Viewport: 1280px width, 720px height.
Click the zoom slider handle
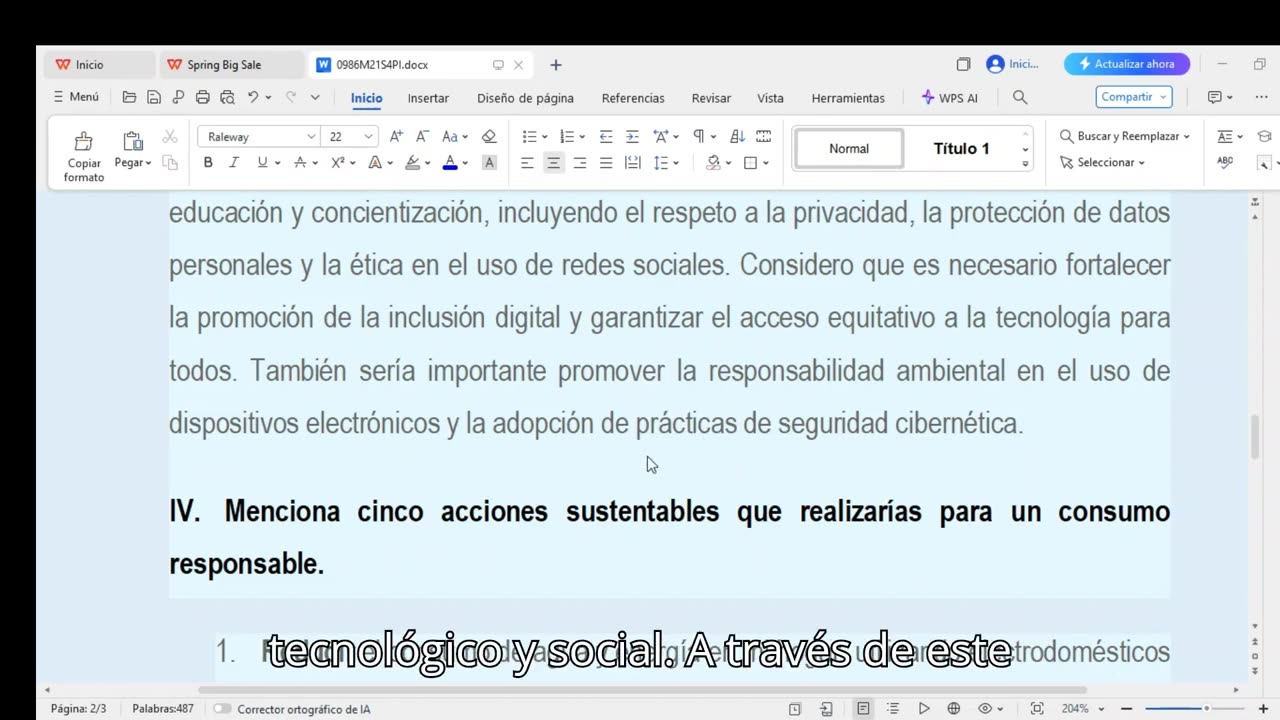(1206, 709)
